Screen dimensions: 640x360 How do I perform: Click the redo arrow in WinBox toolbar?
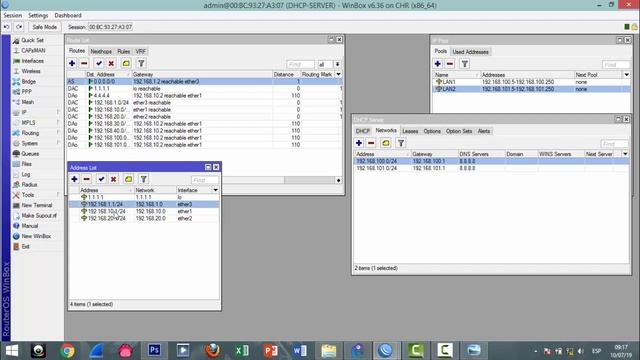(19, 27)
